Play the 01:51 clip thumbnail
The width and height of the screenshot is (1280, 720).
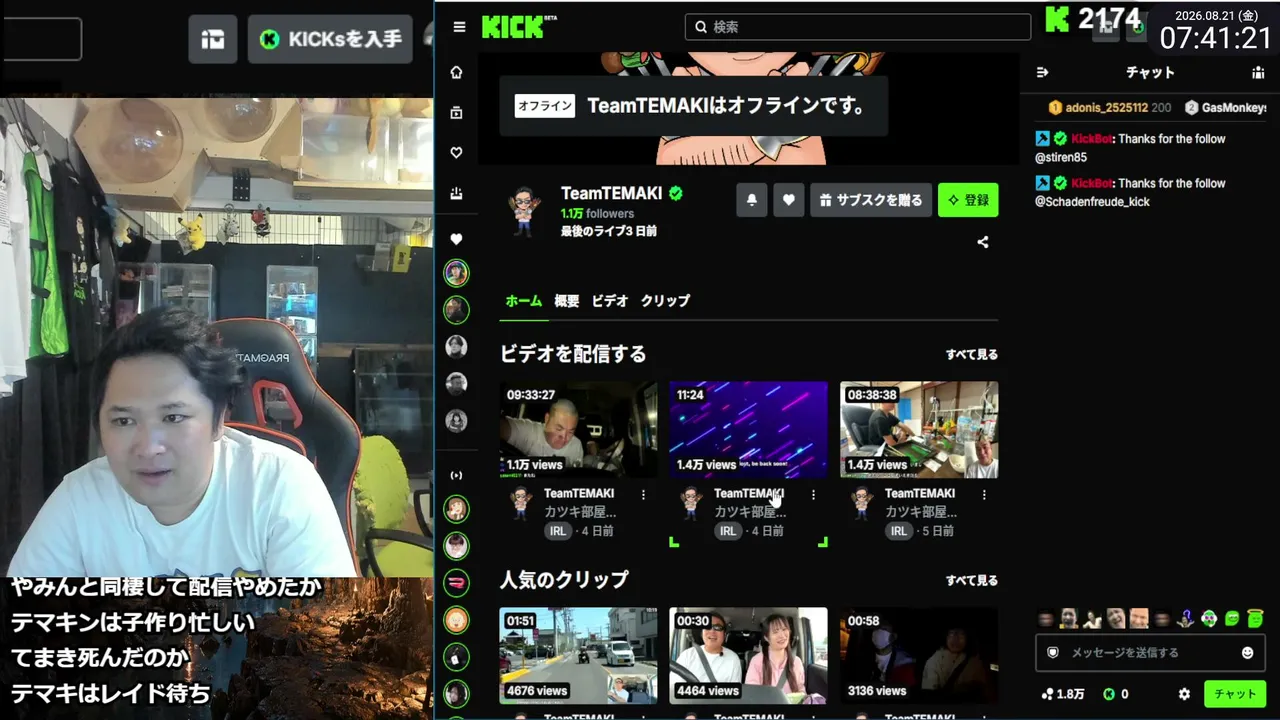(579, 655)
